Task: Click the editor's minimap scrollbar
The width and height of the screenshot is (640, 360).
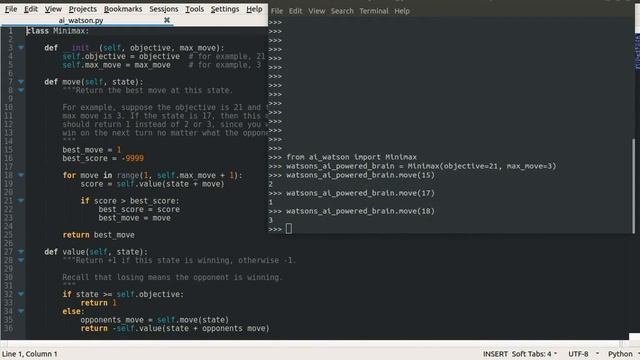Action: point(637,52)
